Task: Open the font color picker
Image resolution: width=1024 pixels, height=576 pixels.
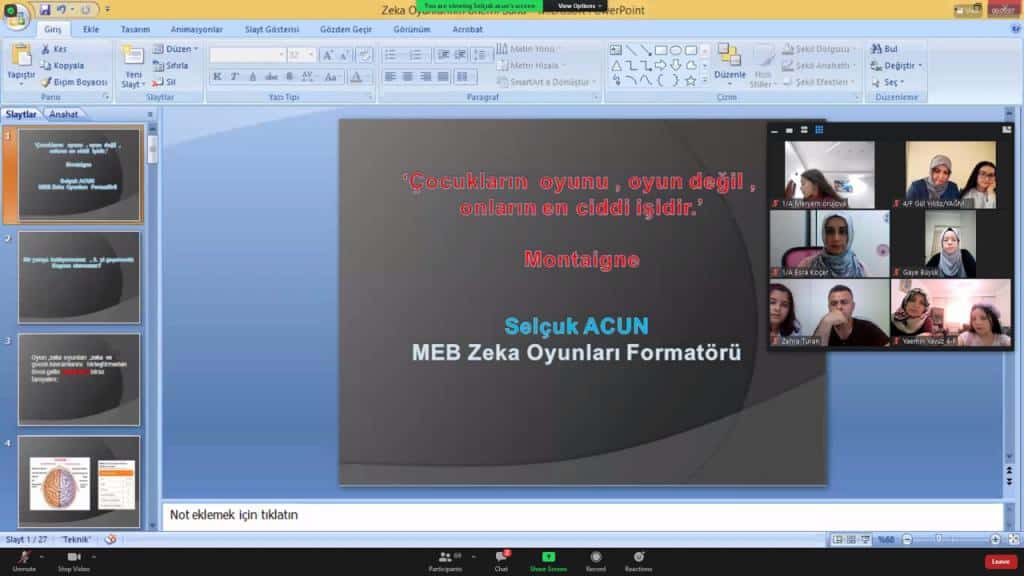Action: click(358, 77)
